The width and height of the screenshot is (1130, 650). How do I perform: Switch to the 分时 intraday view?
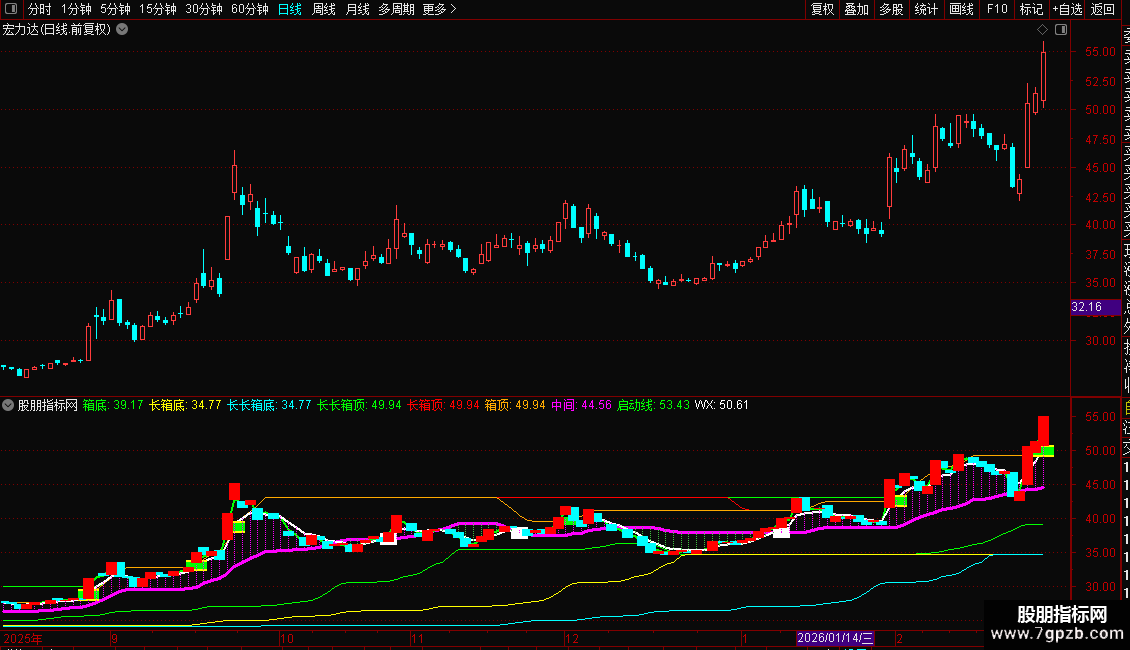point(39,10)
